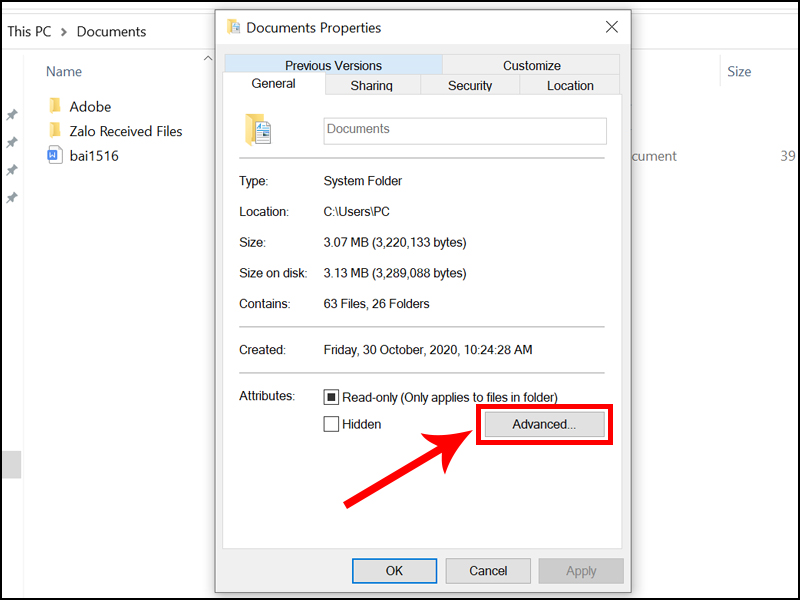Select the bai1516 Word document icon
800x600 pixels.
tap(54, 155)
